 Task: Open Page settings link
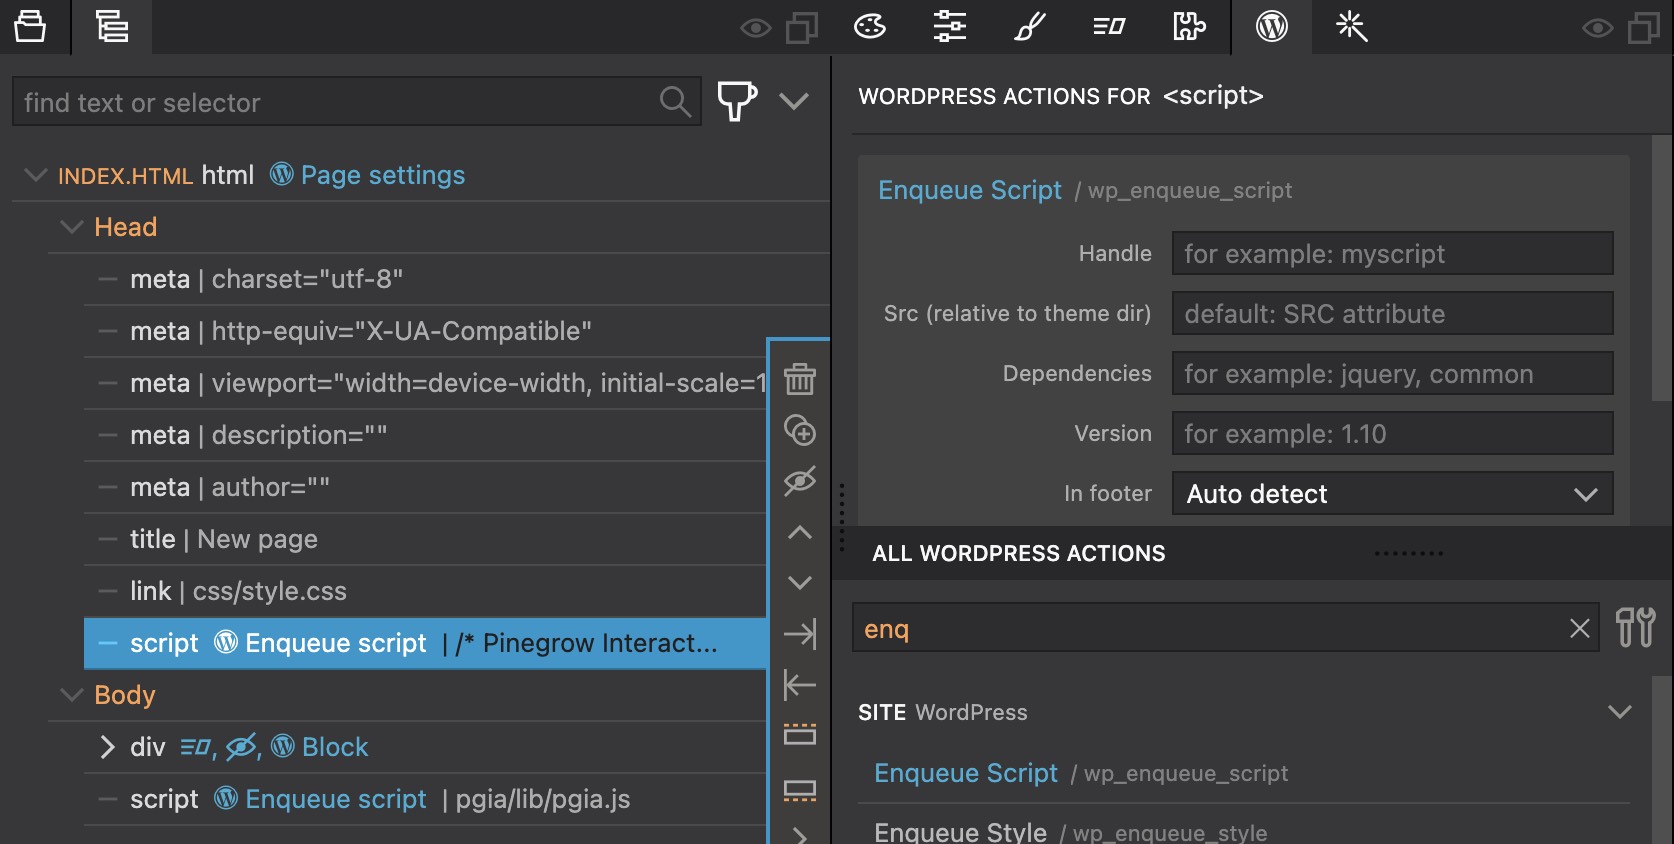coord(383,175)
